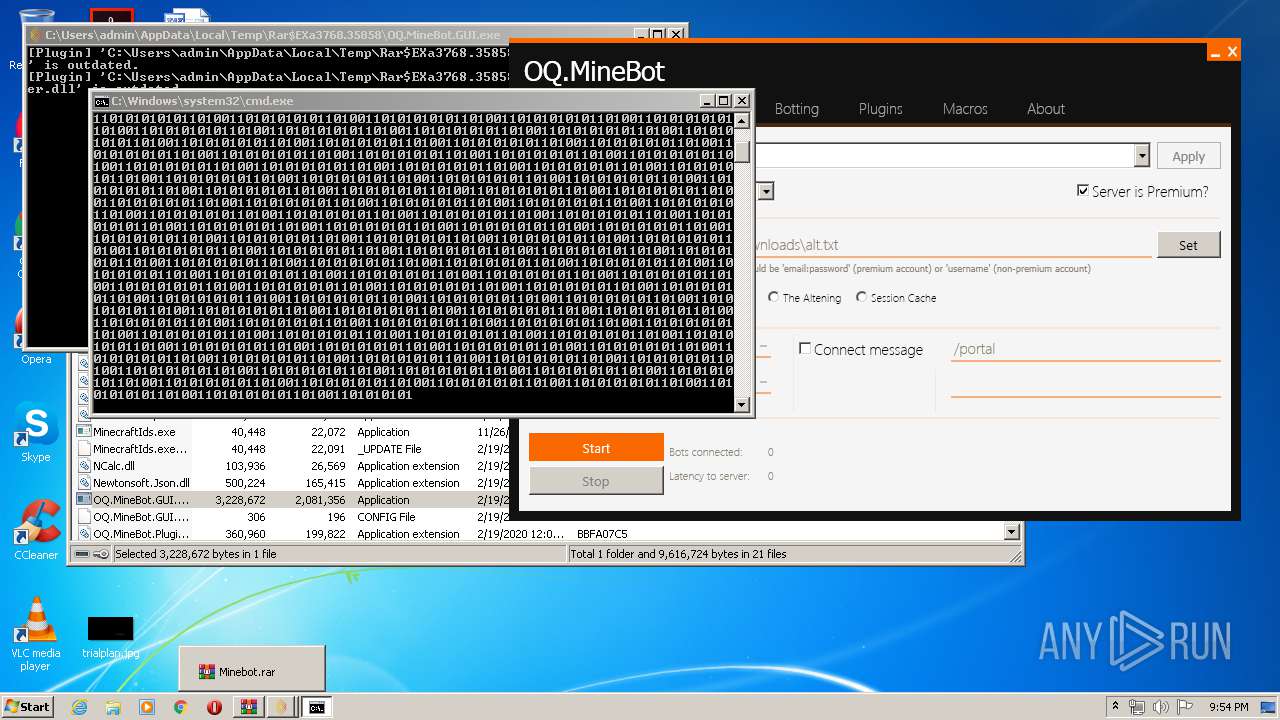Open network tray icon

pyautogui.click(x=1137, y=707)
